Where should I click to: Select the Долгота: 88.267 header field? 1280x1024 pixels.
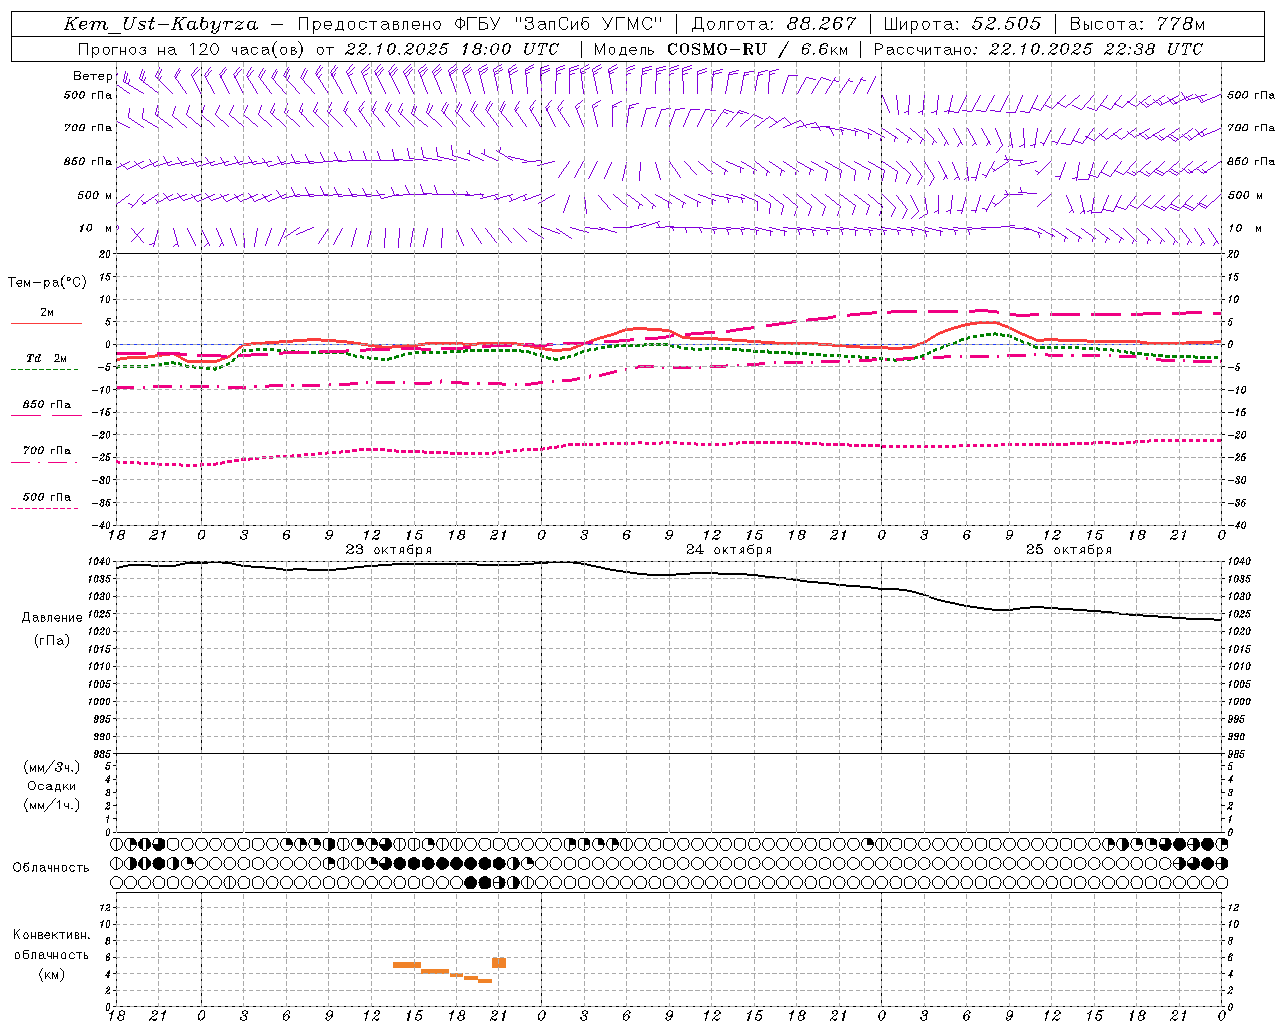coord(774,24)
